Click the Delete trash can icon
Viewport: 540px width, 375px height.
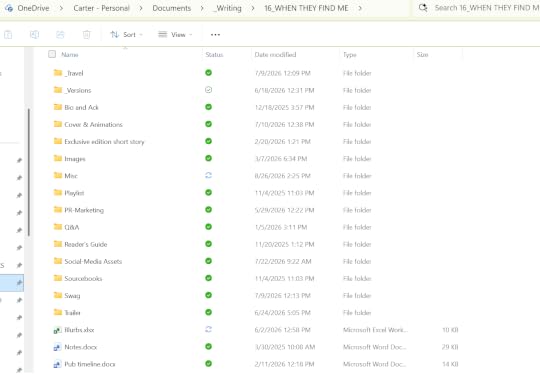[86, 34]
